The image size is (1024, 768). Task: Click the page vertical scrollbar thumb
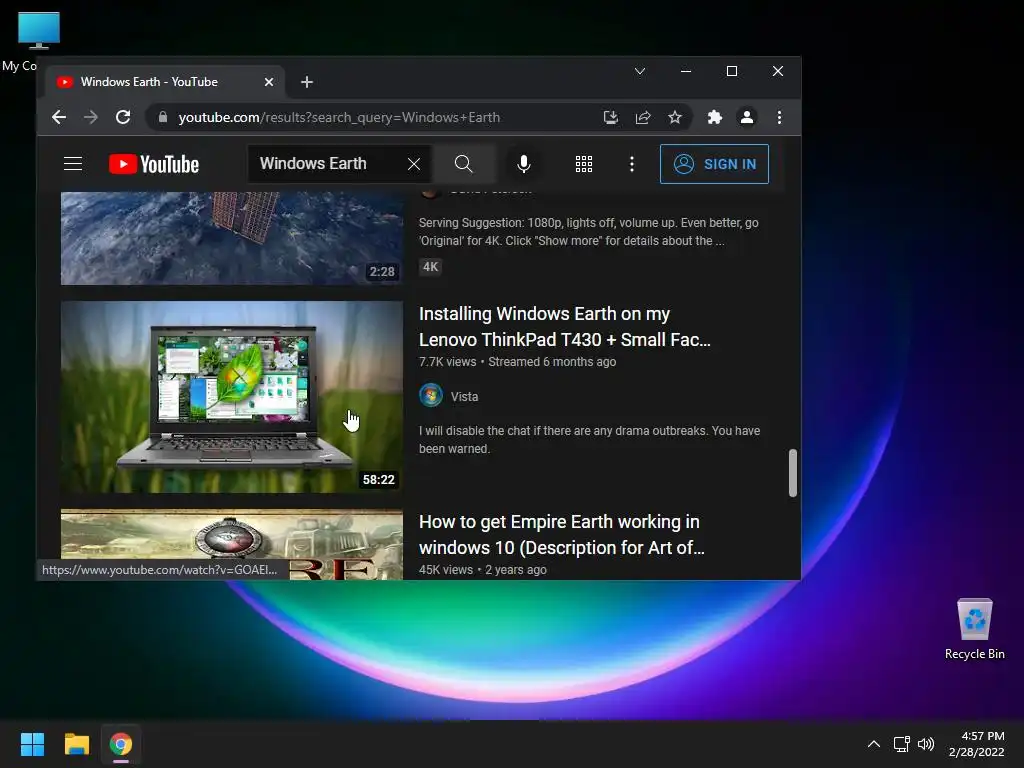[793, 473]
